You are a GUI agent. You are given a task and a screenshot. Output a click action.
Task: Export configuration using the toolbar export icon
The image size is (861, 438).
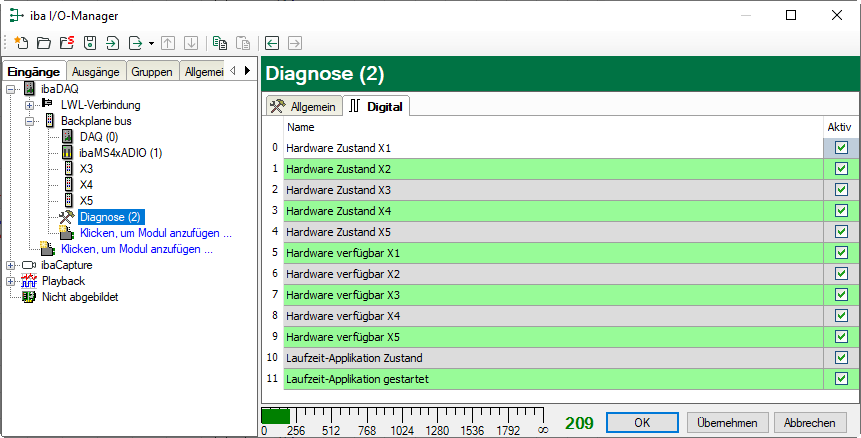click(135, 43)
